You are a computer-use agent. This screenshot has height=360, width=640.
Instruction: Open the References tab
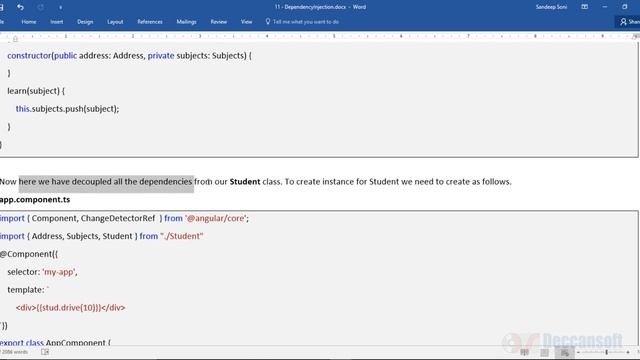pos(150,22)
